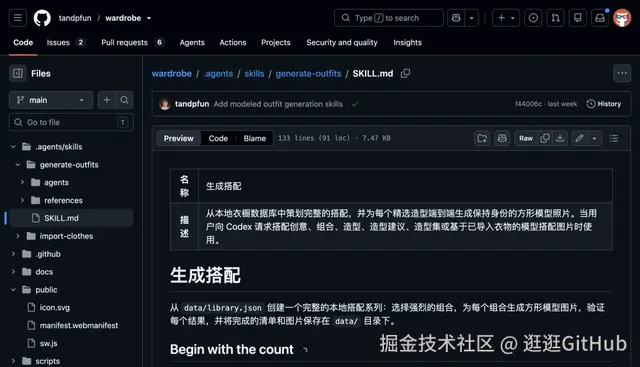Open the main branch selector dropdown
The image size is (640, 367).
(x=51, y=100)
